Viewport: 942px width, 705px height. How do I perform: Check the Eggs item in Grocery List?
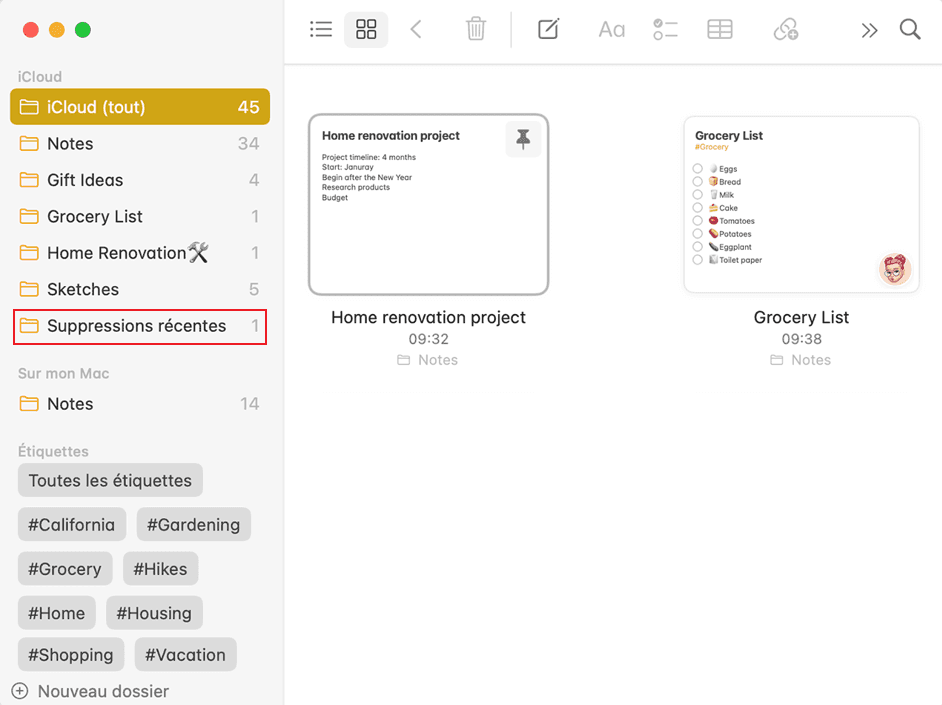[698, 170]
